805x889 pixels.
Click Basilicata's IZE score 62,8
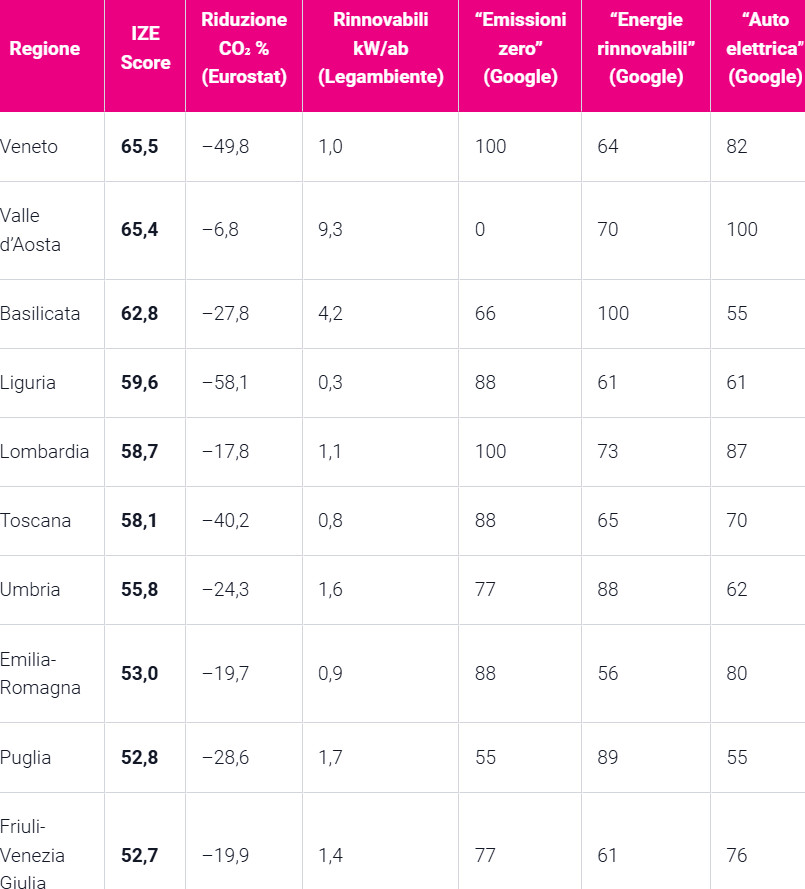click(139, 314)
